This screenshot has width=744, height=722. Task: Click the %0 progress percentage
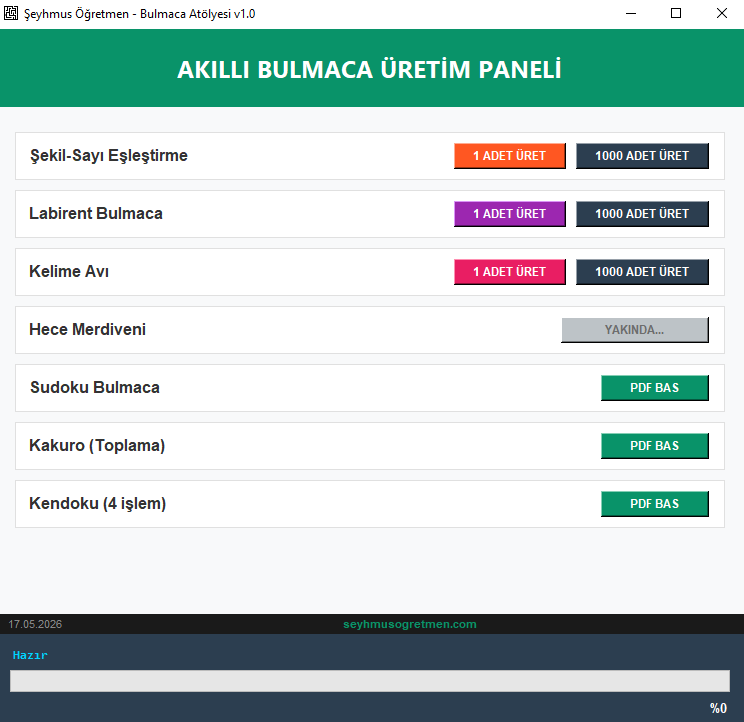718,708
